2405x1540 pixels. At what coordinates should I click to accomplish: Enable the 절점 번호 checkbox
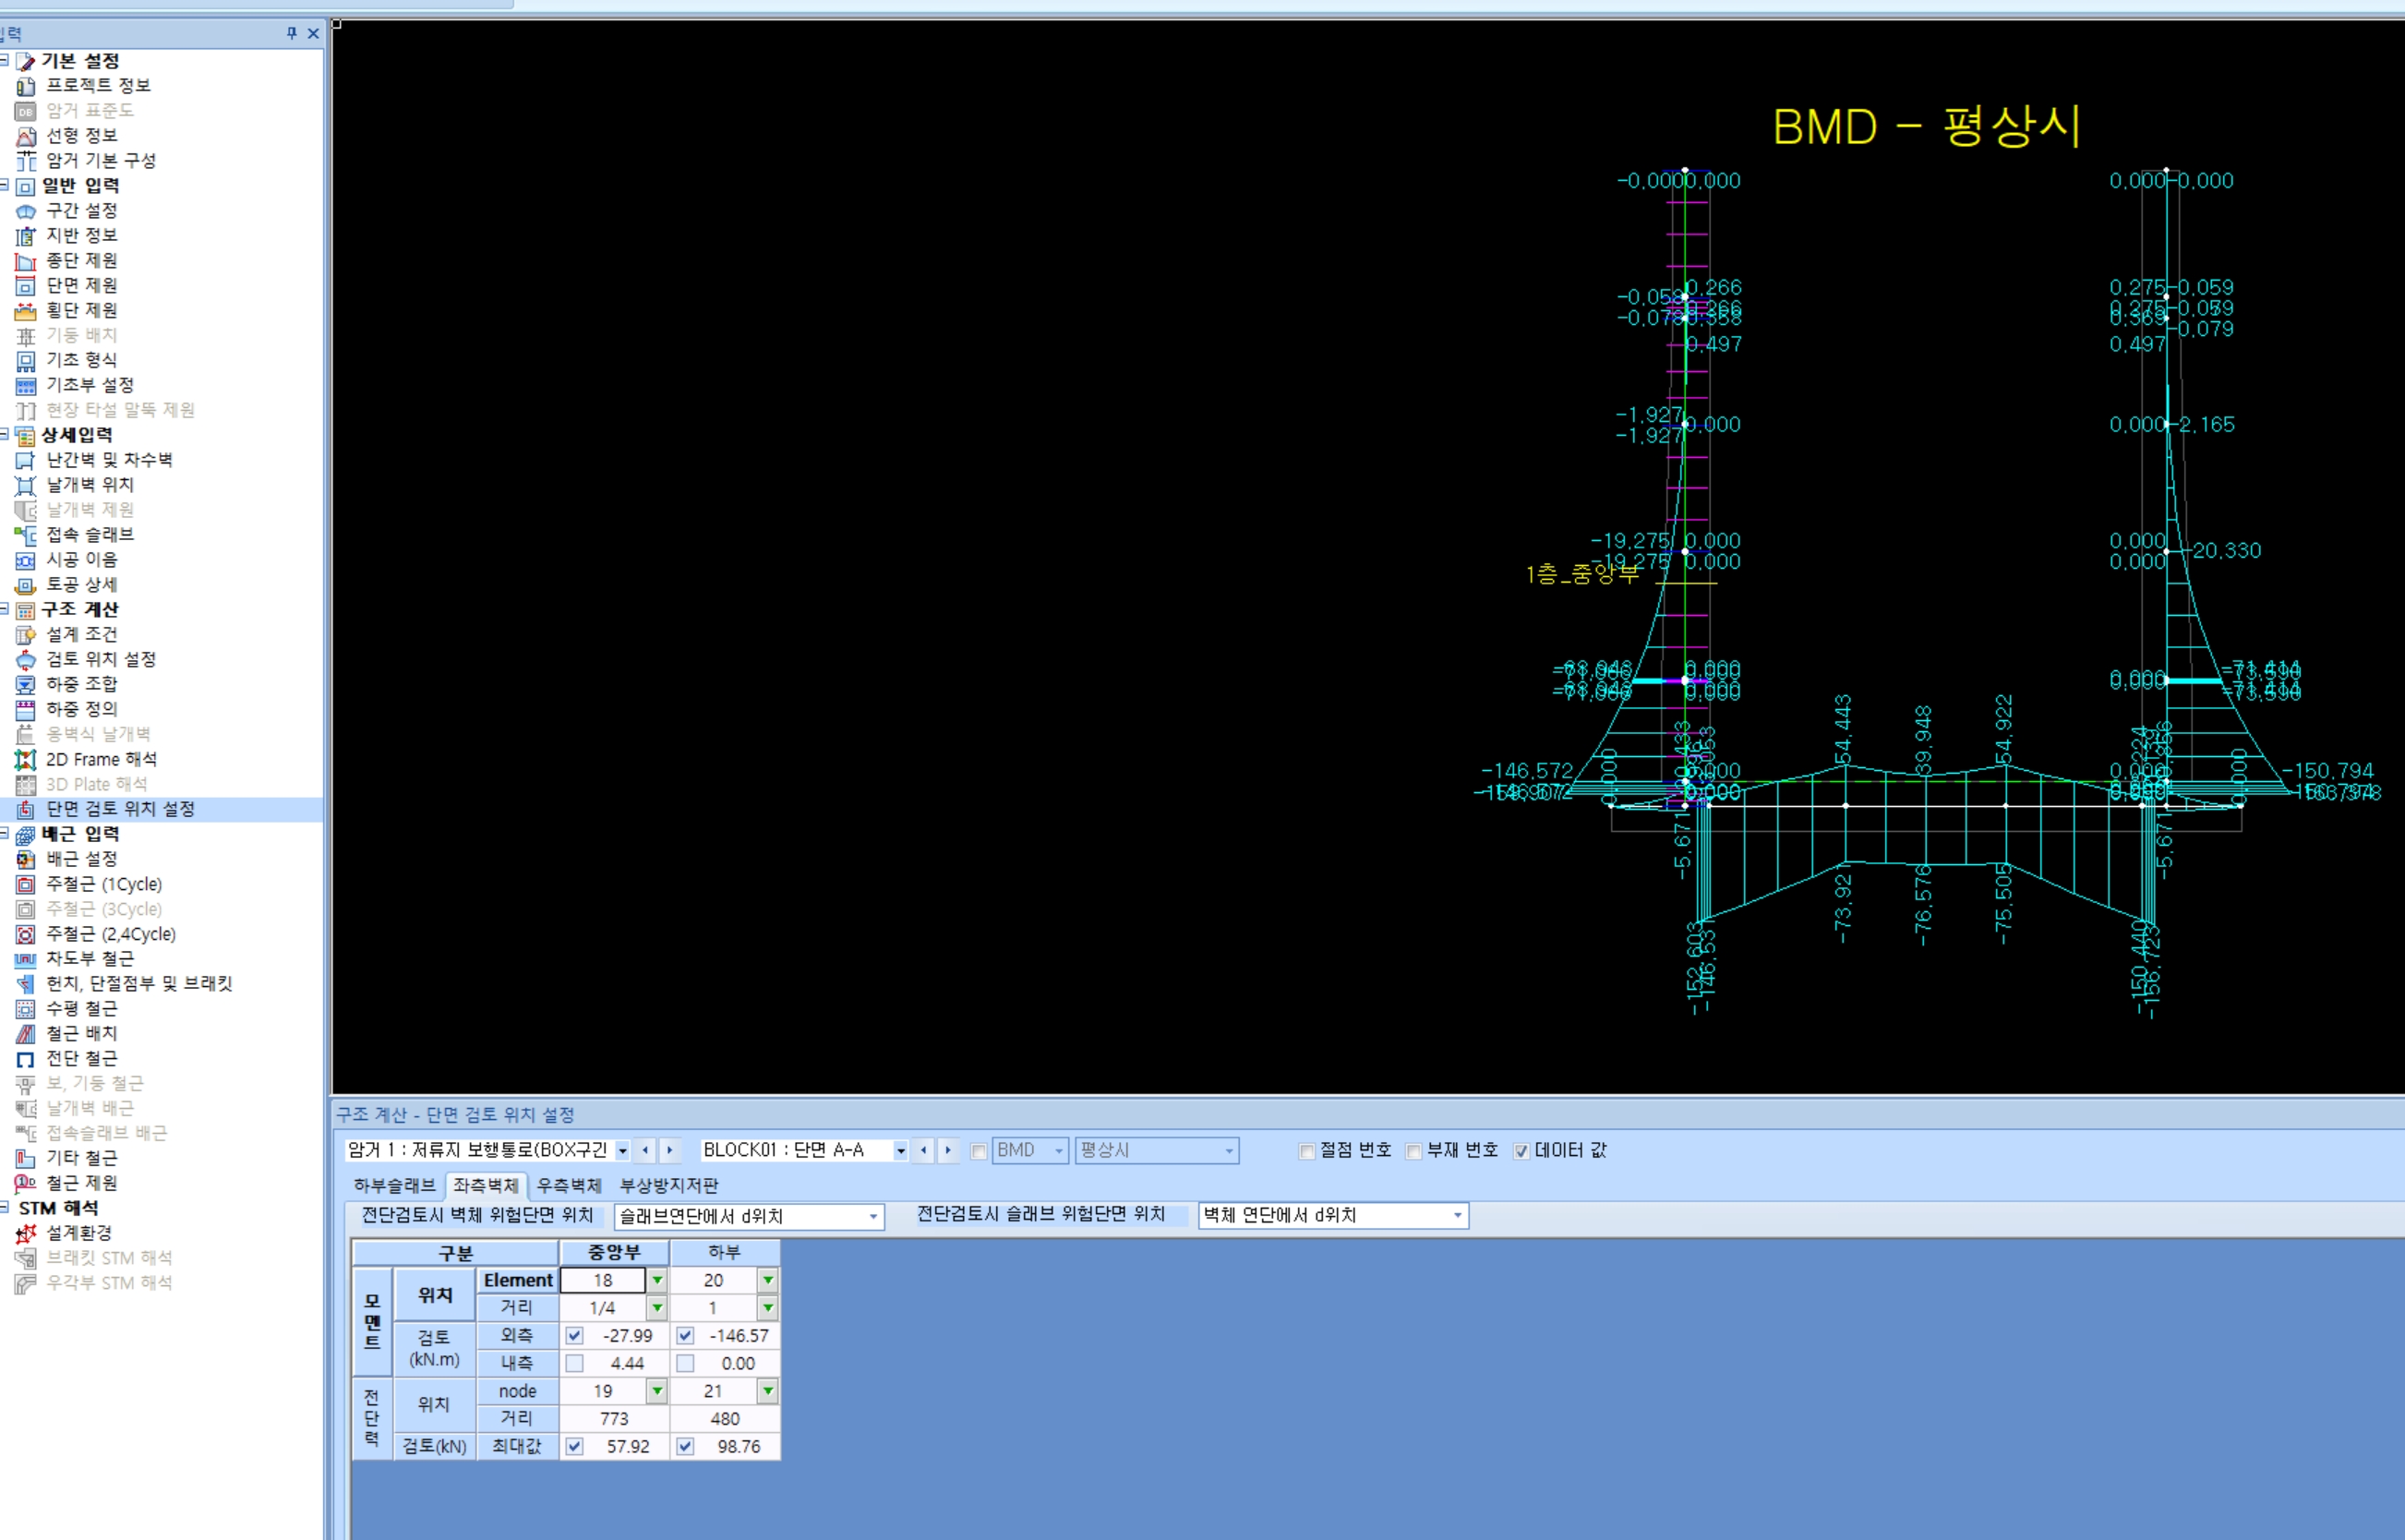[x=1307, y=1151]
